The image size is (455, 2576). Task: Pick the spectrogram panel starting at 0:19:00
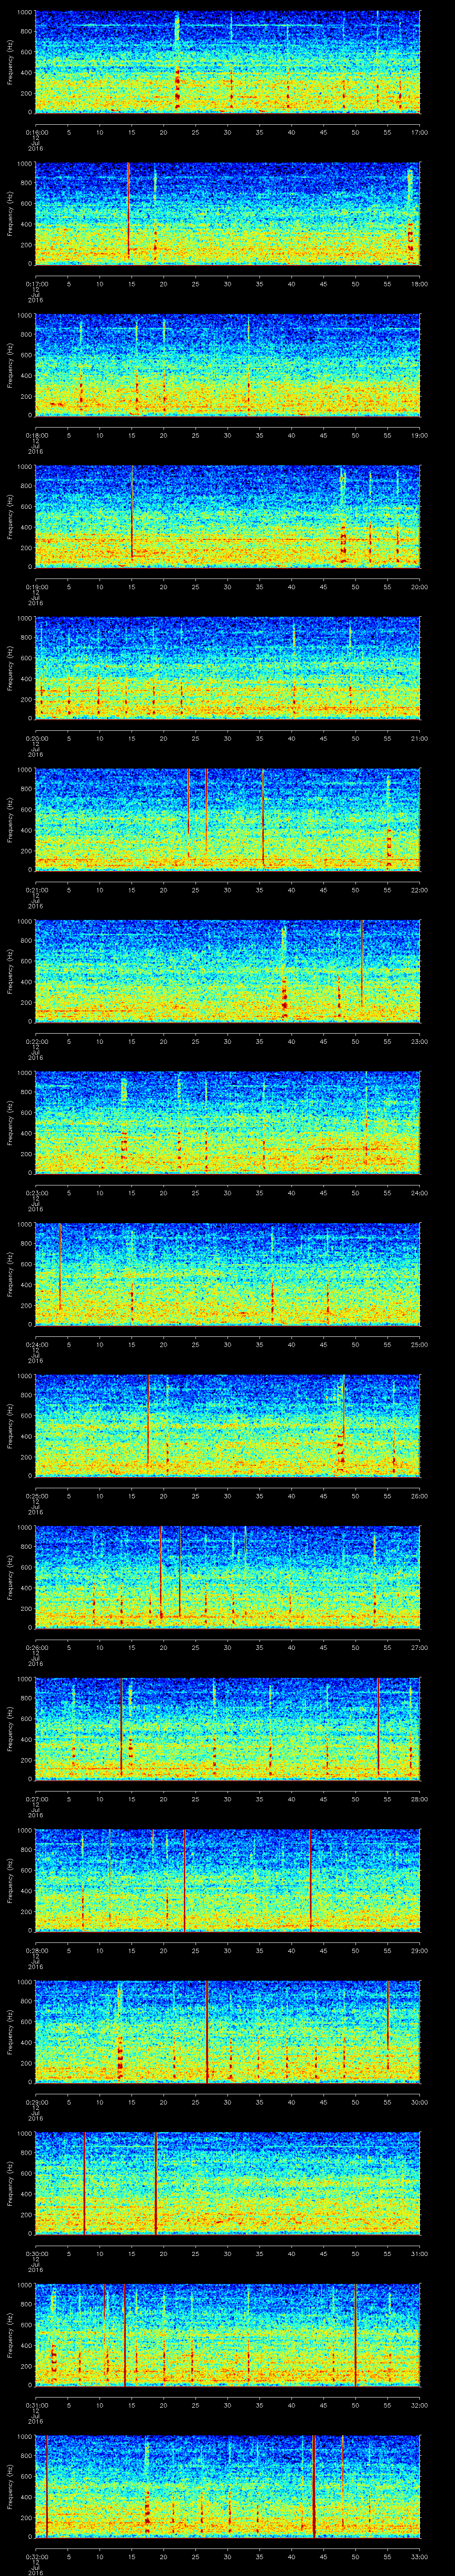[x=228, y=516]
